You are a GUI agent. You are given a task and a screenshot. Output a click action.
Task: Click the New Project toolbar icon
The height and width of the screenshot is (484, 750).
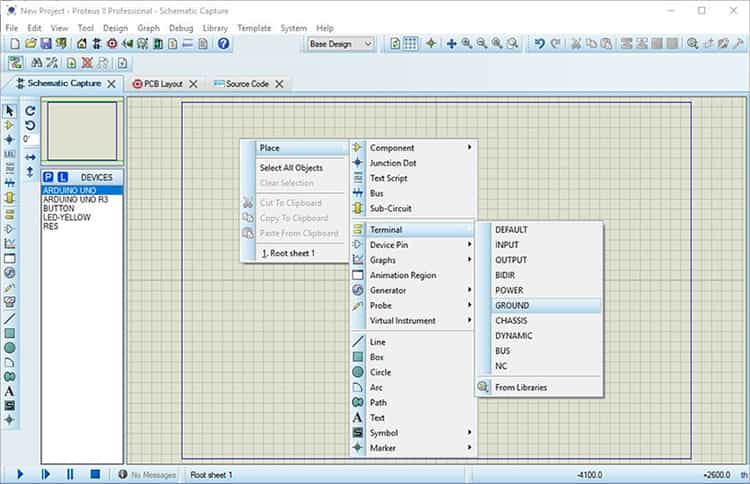point(15,44)
